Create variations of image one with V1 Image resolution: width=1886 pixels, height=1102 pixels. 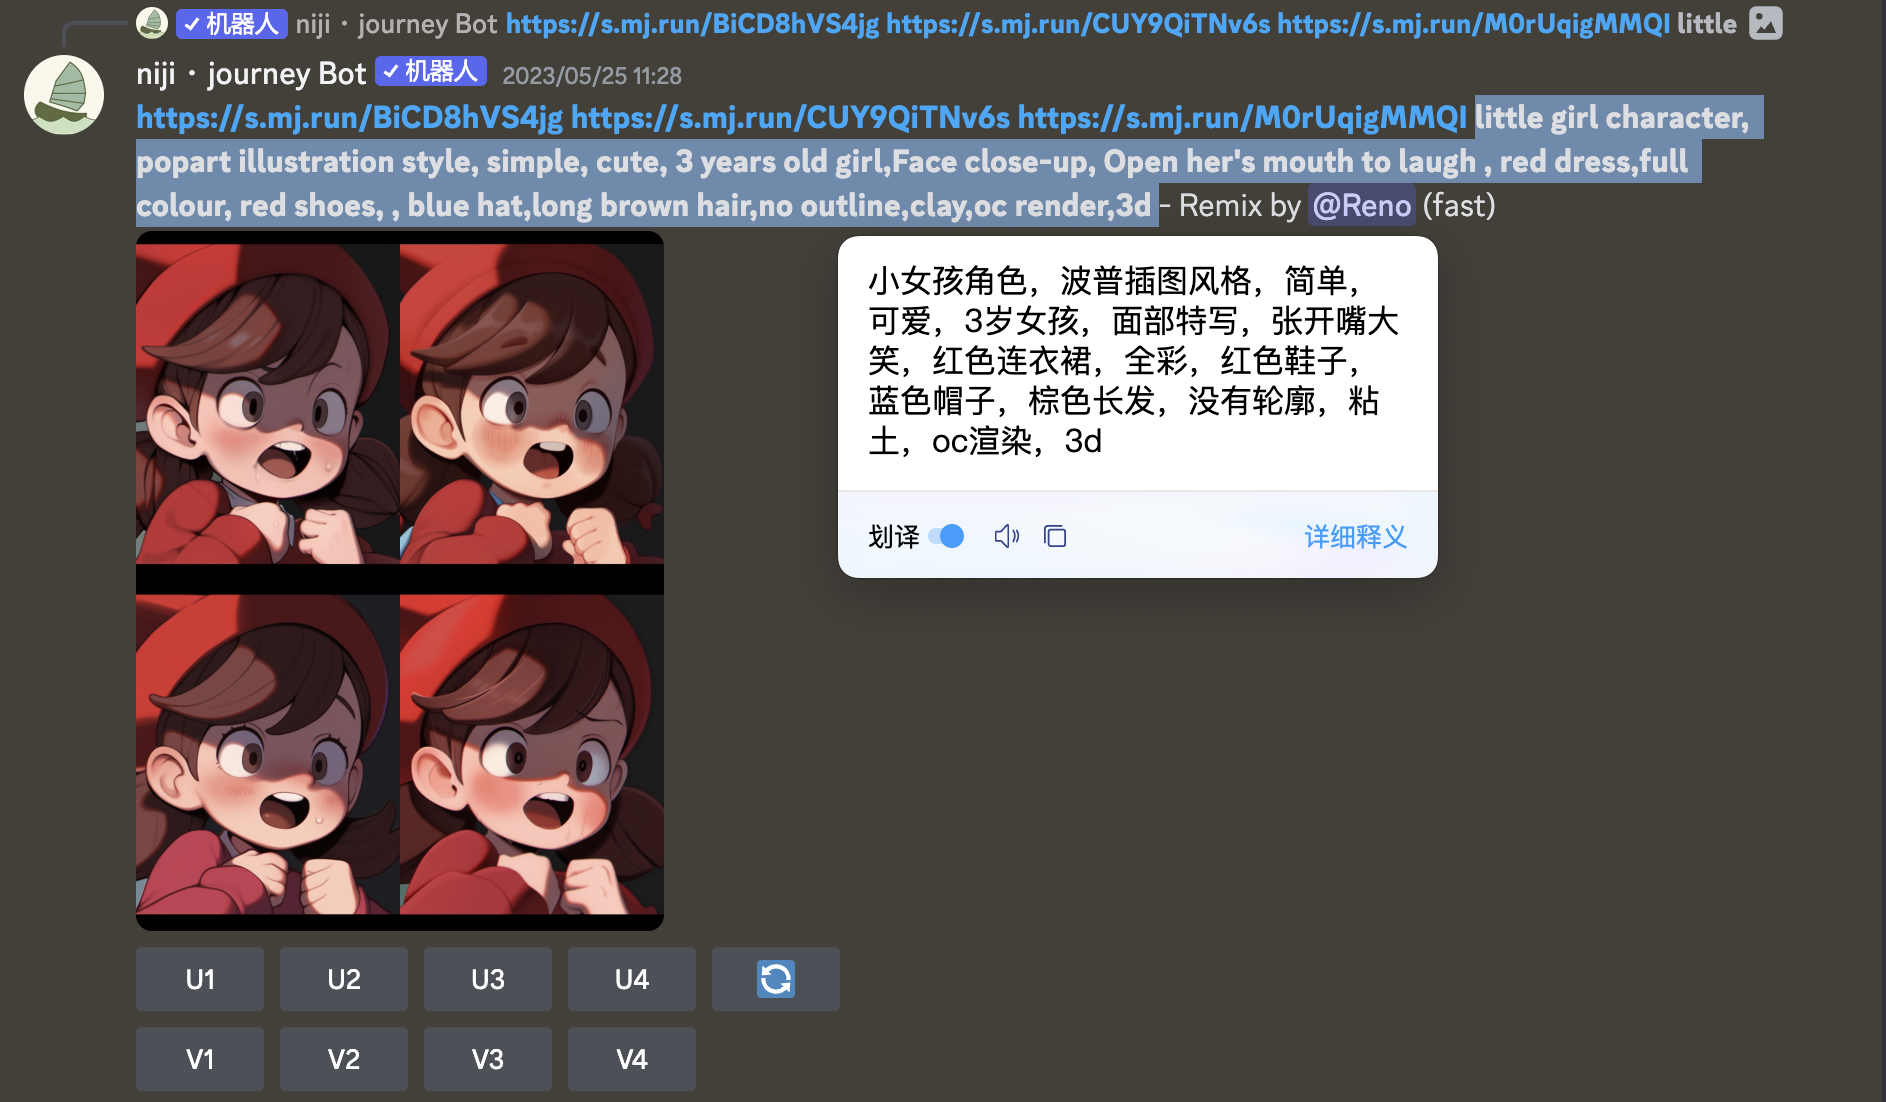point(200,1059)
